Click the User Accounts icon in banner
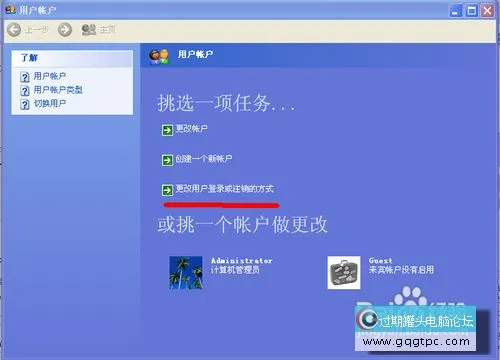The height and width of the screenshot is (360, 500). (159, 56)
